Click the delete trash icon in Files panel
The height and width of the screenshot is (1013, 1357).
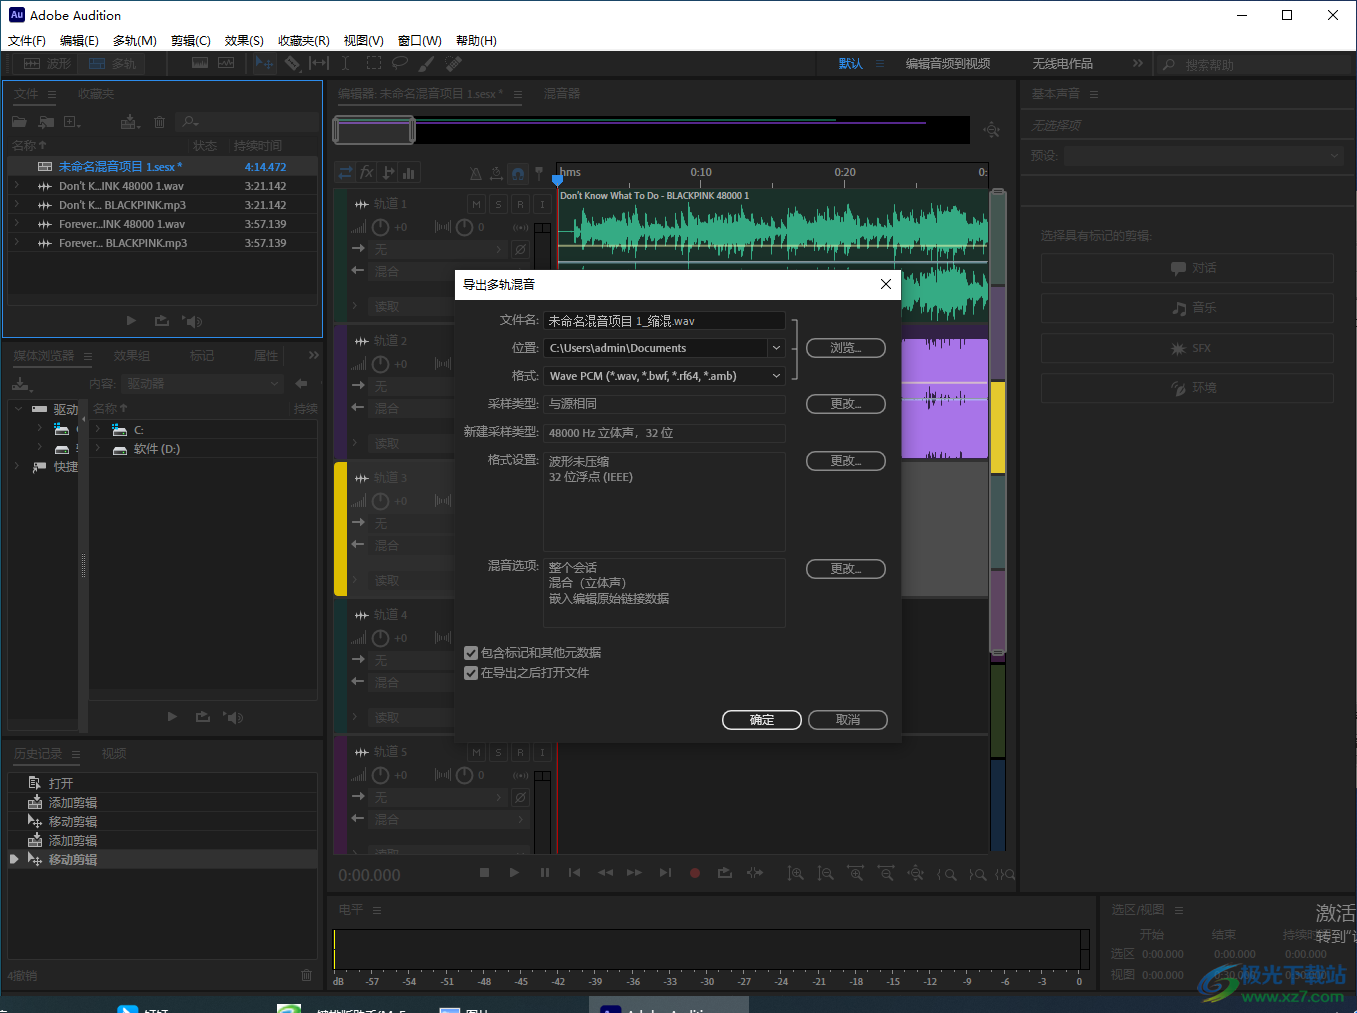tap(159, 122)
